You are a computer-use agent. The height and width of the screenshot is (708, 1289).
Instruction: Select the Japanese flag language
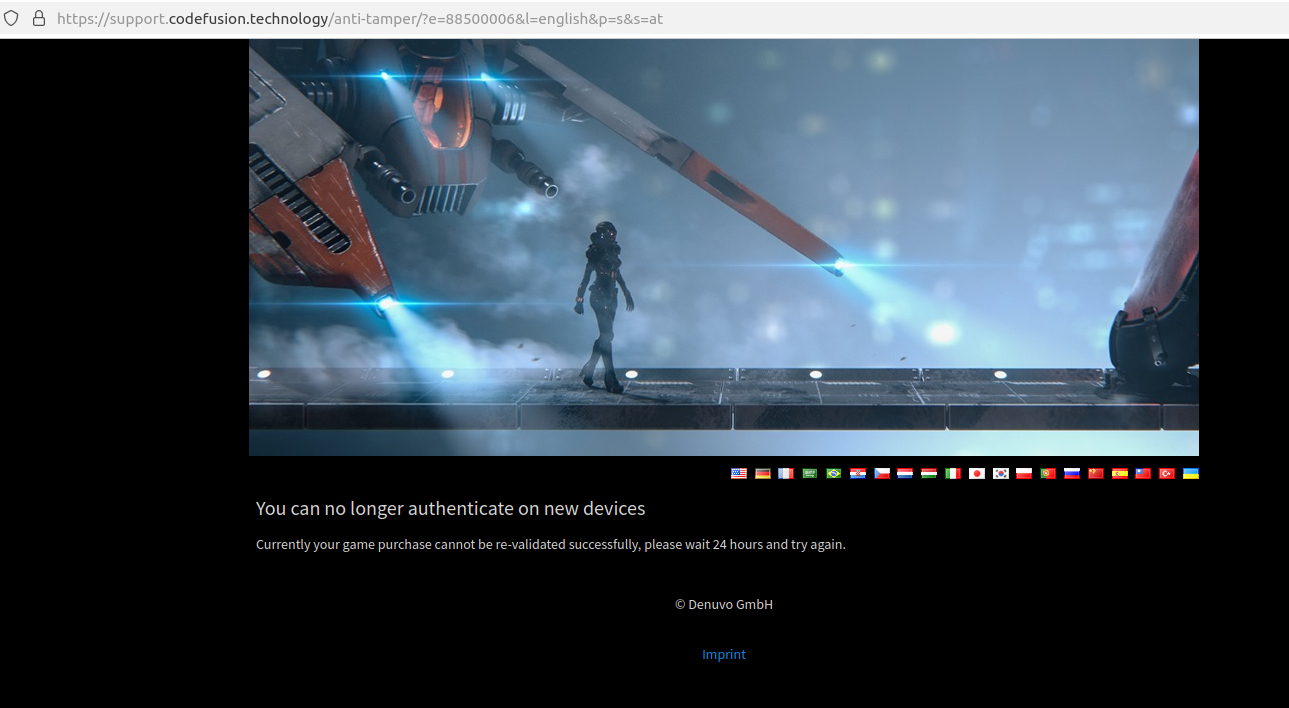(977, 474)
